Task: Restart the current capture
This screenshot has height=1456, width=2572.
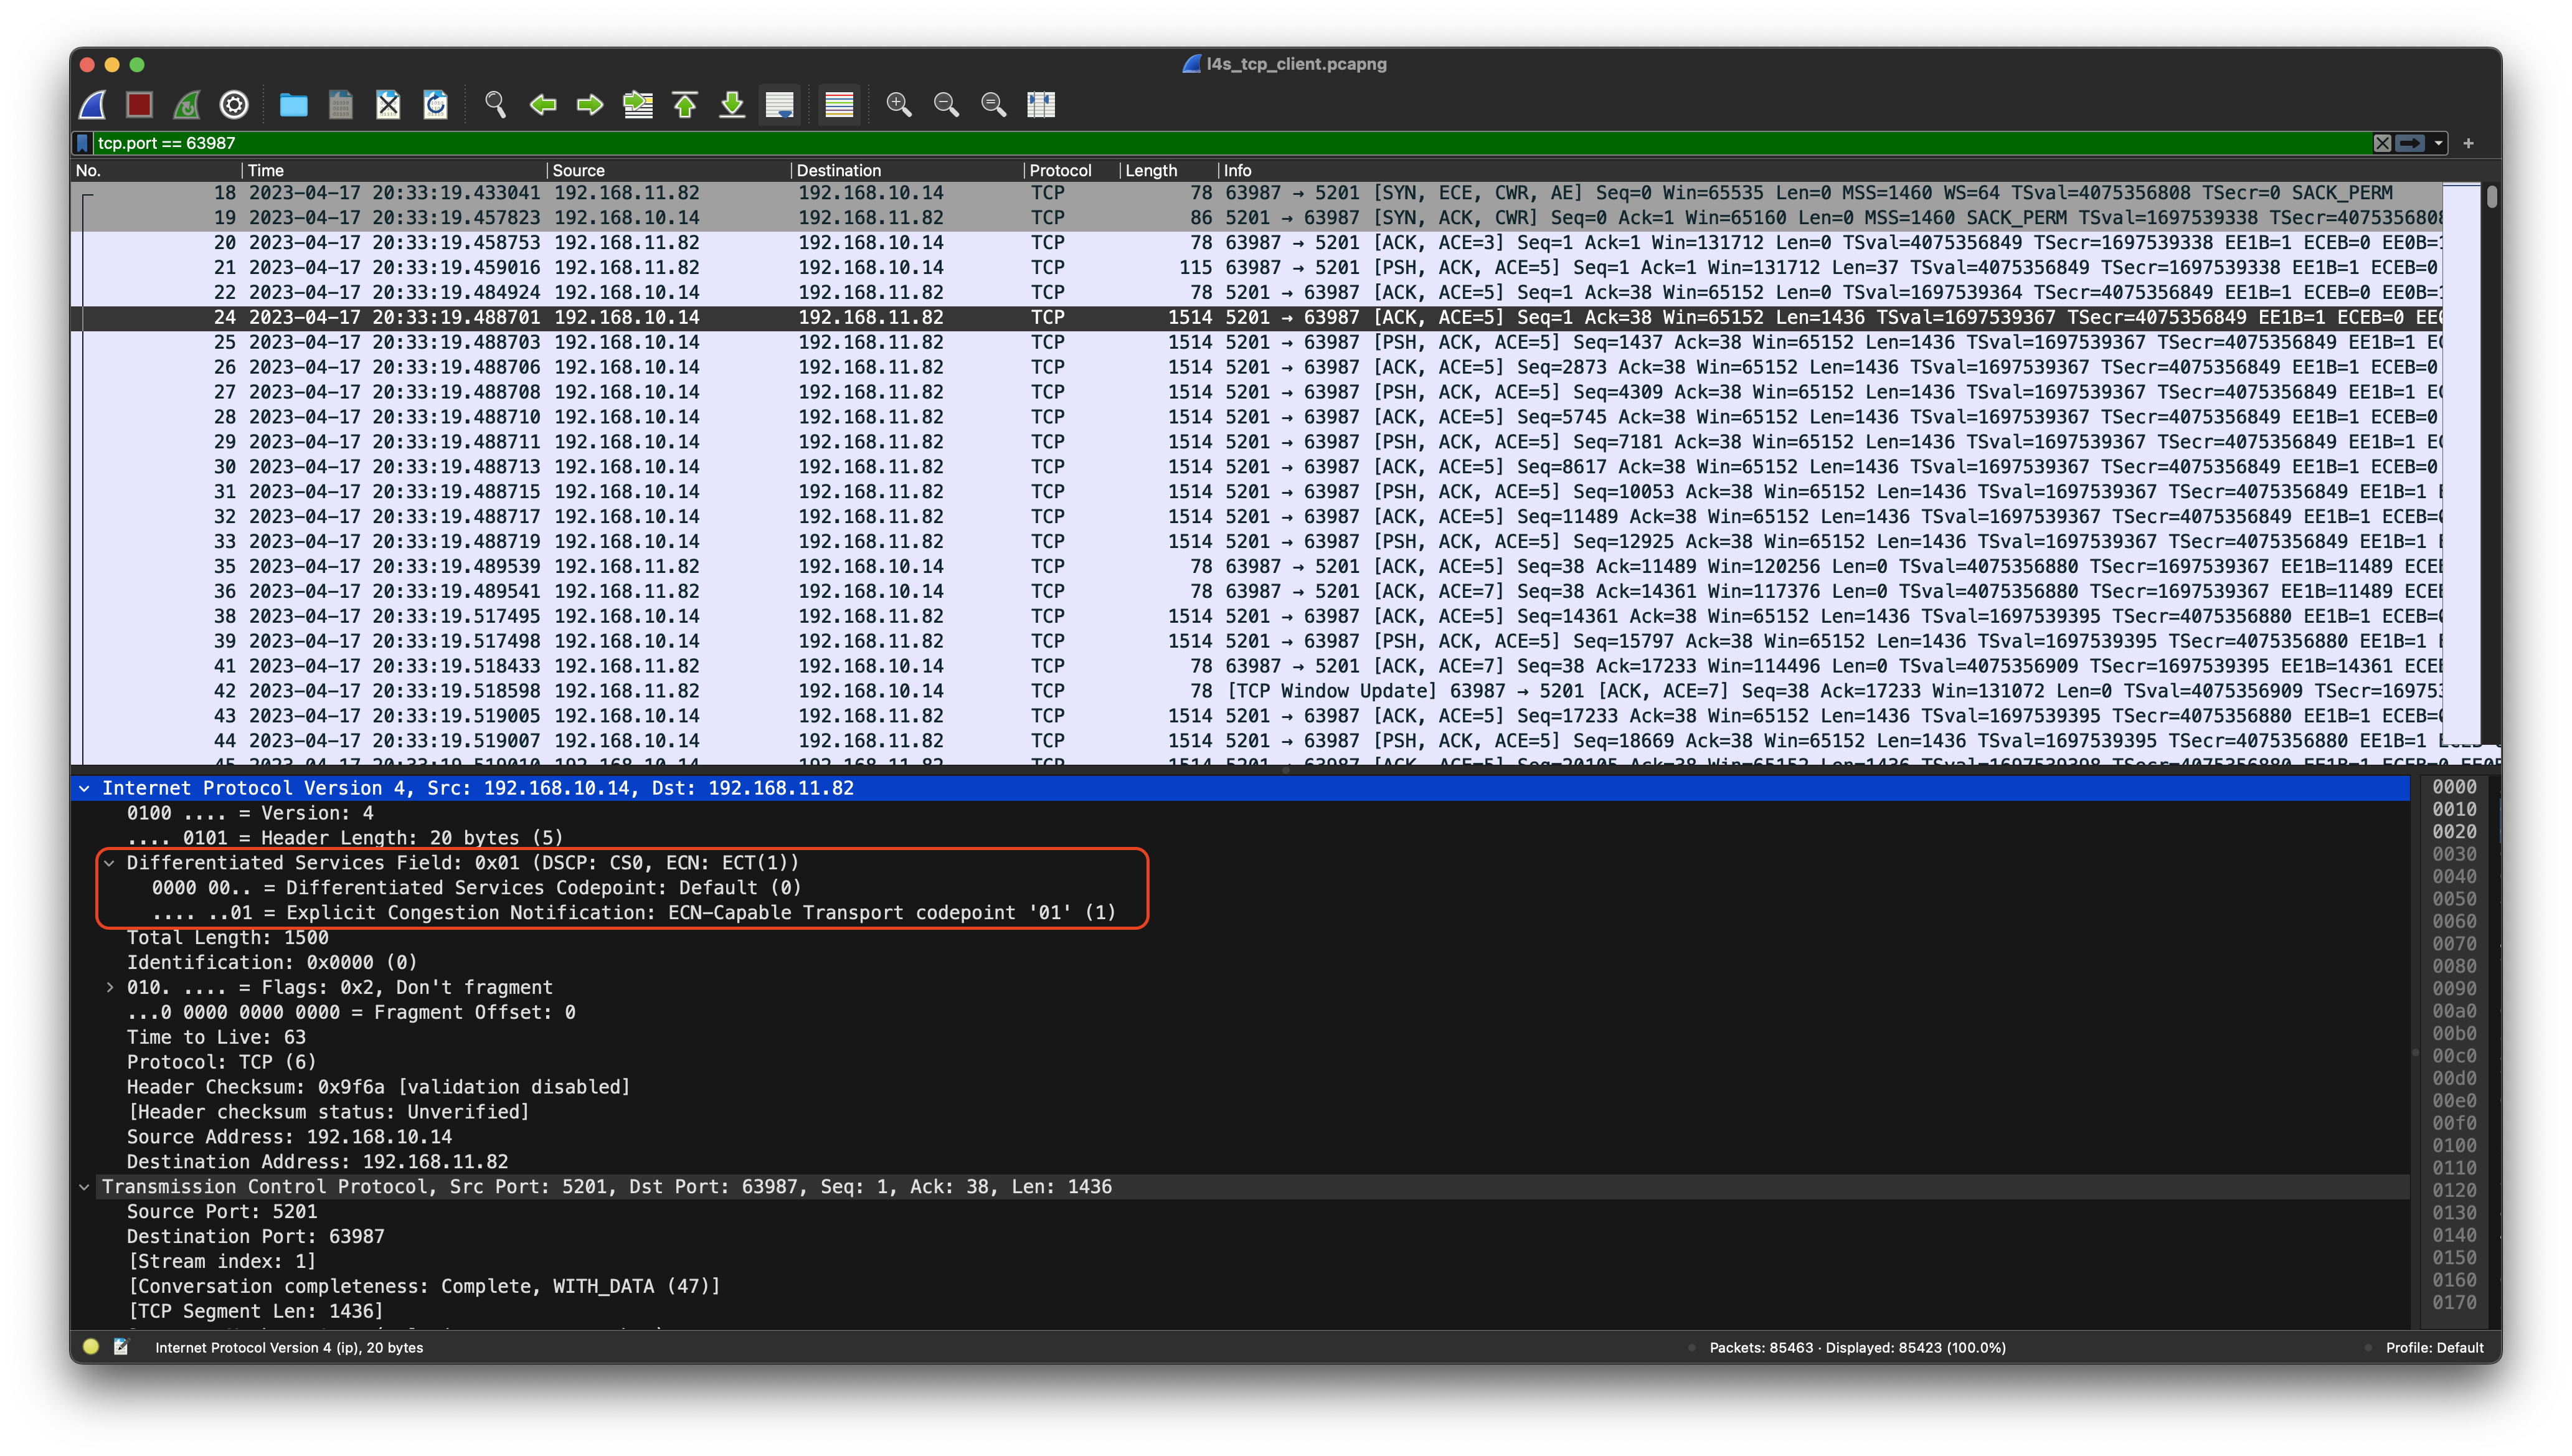Action: coord(187,104)
